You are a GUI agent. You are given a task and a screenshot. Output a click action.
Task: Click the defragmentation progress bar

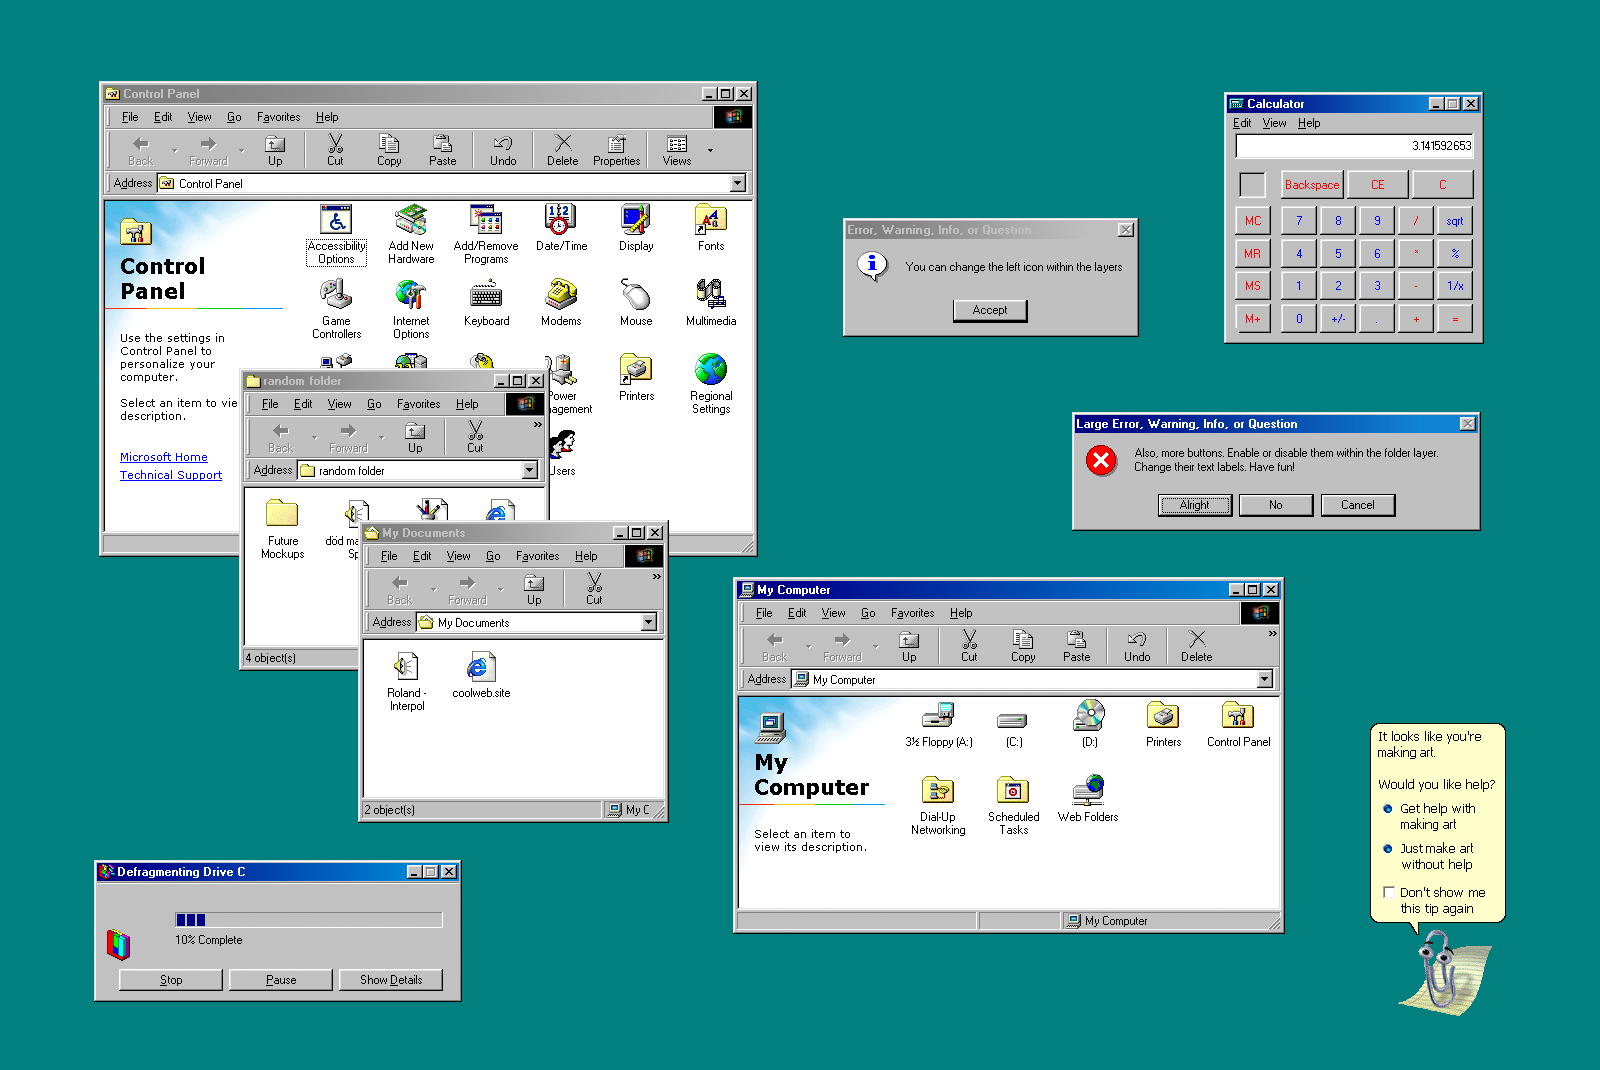309,920
